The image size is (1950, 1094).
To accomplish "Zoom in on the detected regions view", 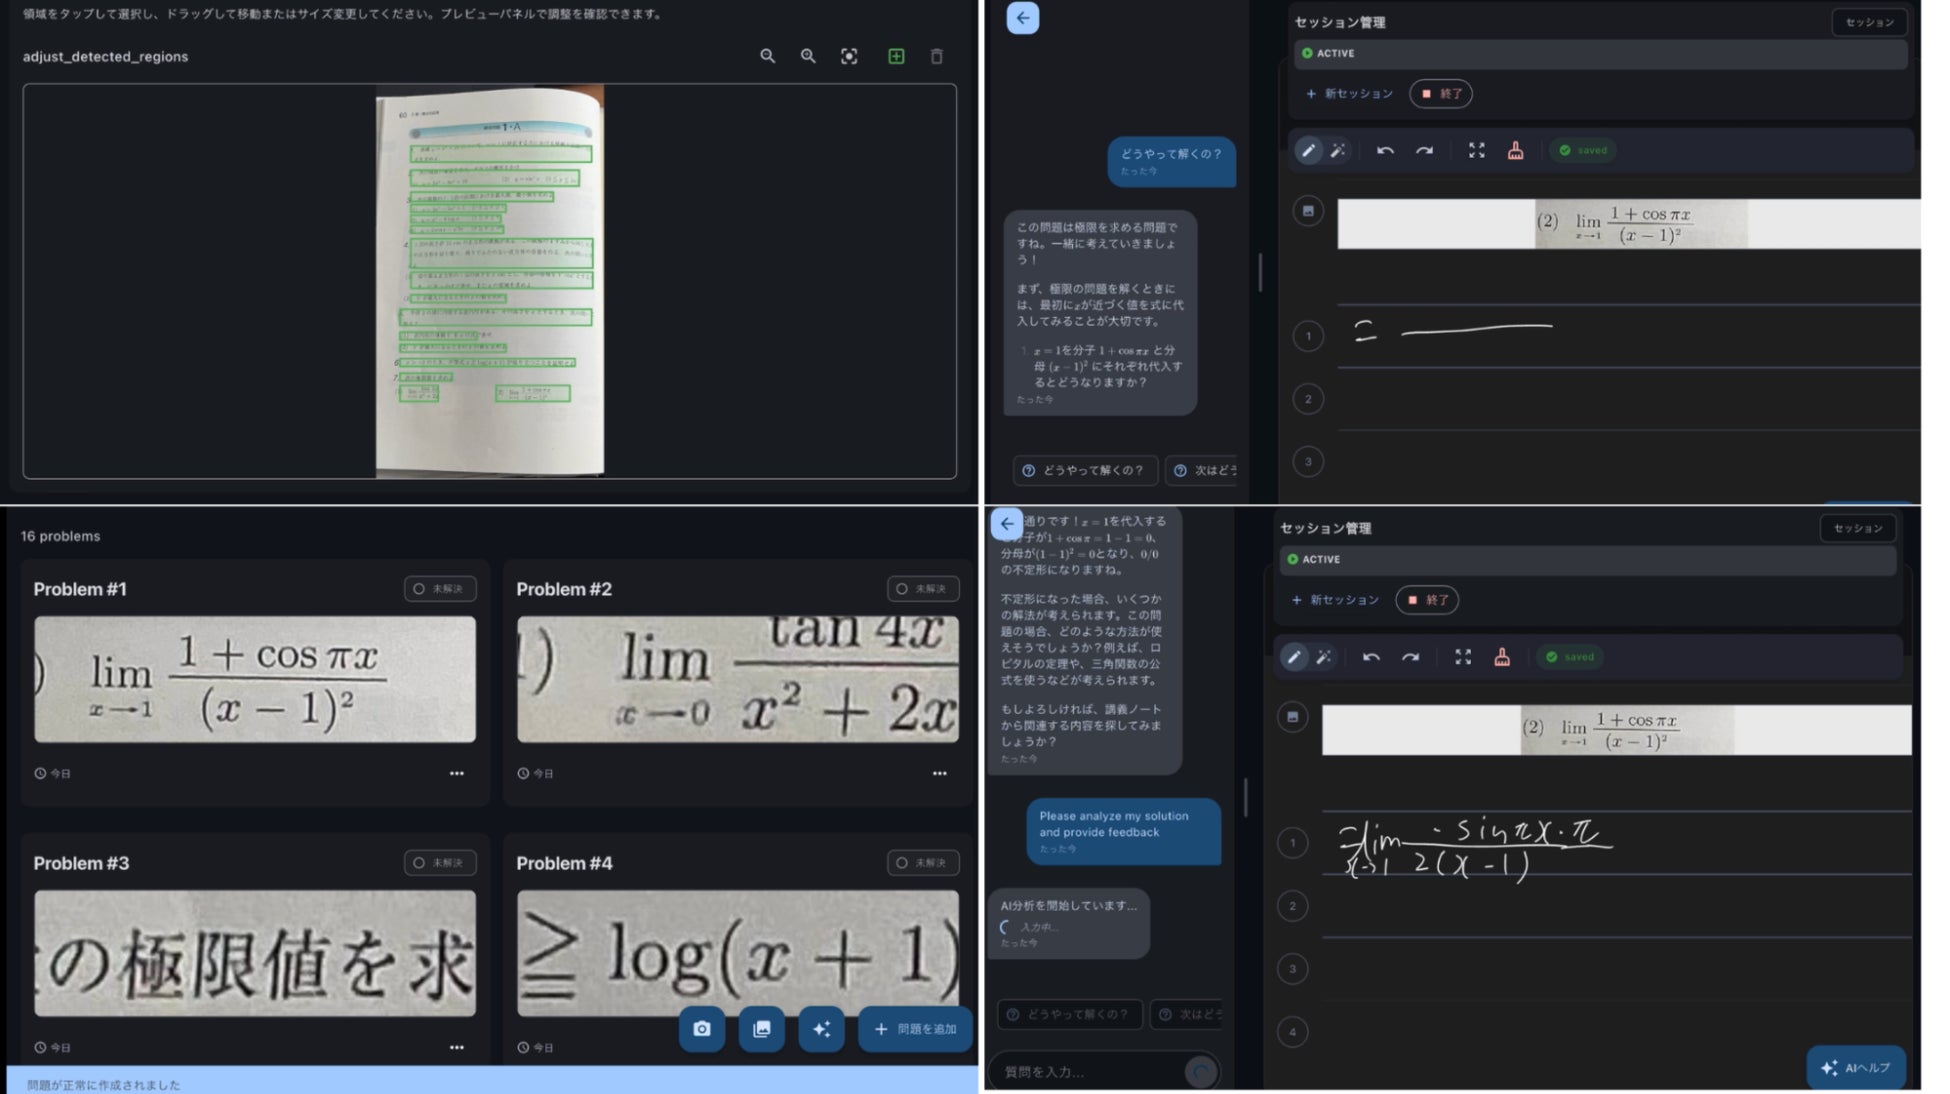I will tap(808, 56).
